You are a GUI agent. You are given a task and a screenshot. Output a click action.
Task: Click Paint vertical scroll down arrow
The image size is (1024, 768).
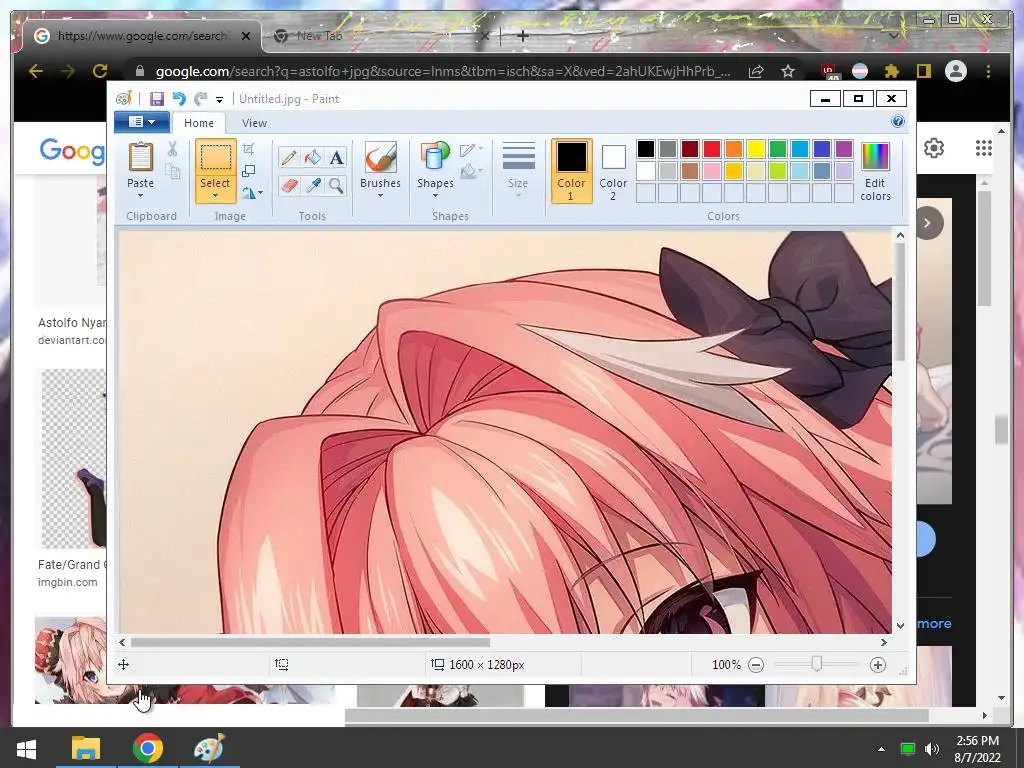(x=900, y=626)
